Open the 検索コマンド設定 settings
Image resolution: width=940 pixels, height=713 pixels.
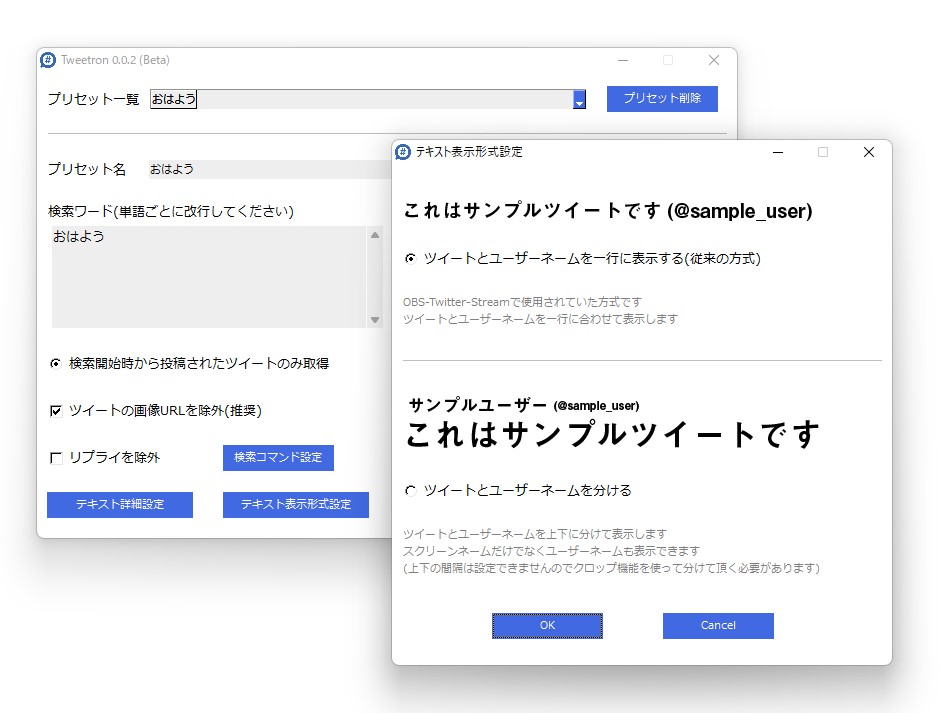(277, 457)
